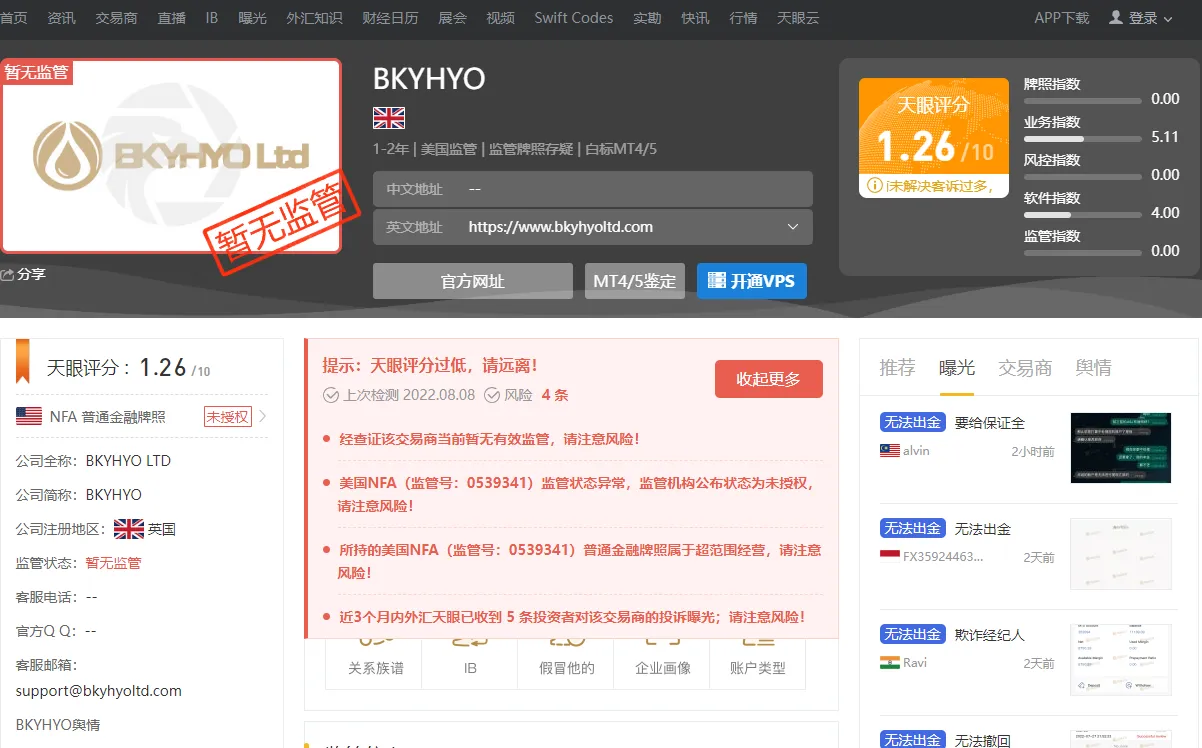
Task: Open 视频 in top navigation
Action: pyautogui.click(x=500, y=18)
